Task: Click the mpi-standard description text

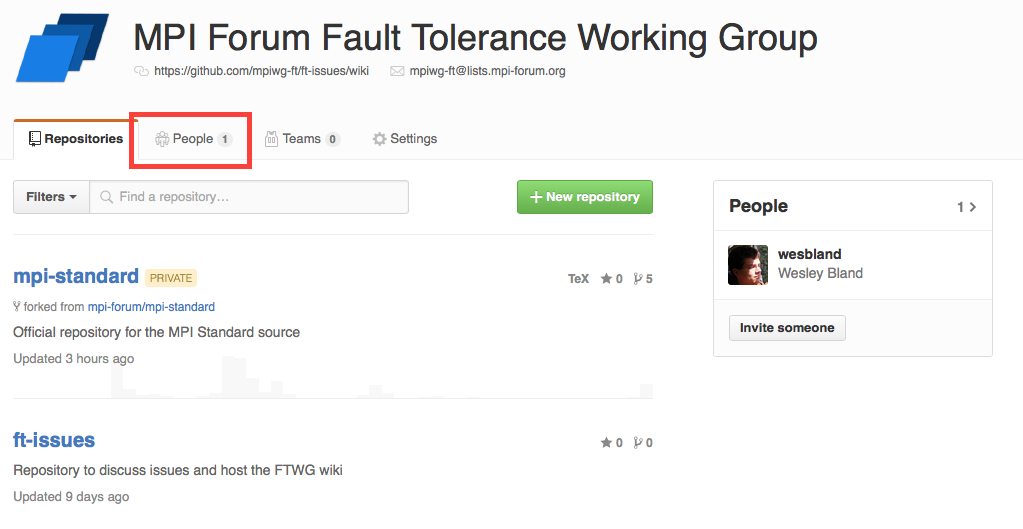Action: point(157,332)
